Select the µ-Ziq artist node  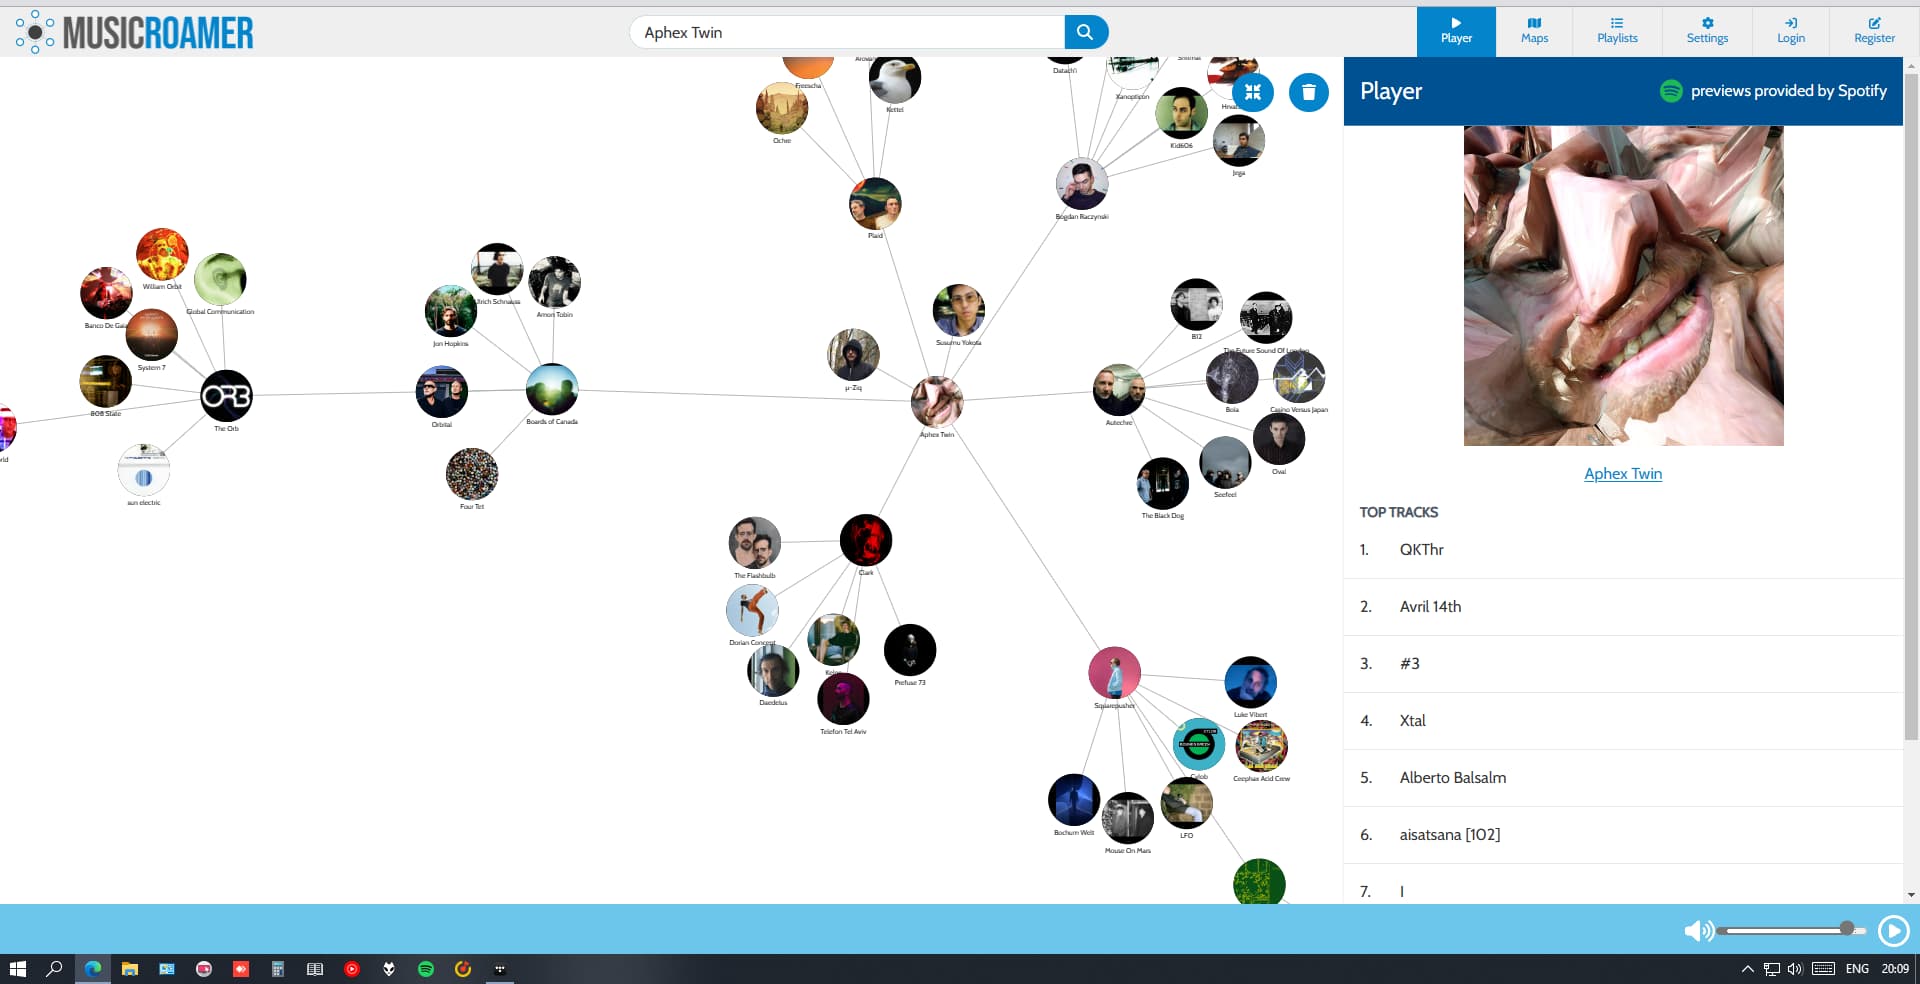coord(853,355)
